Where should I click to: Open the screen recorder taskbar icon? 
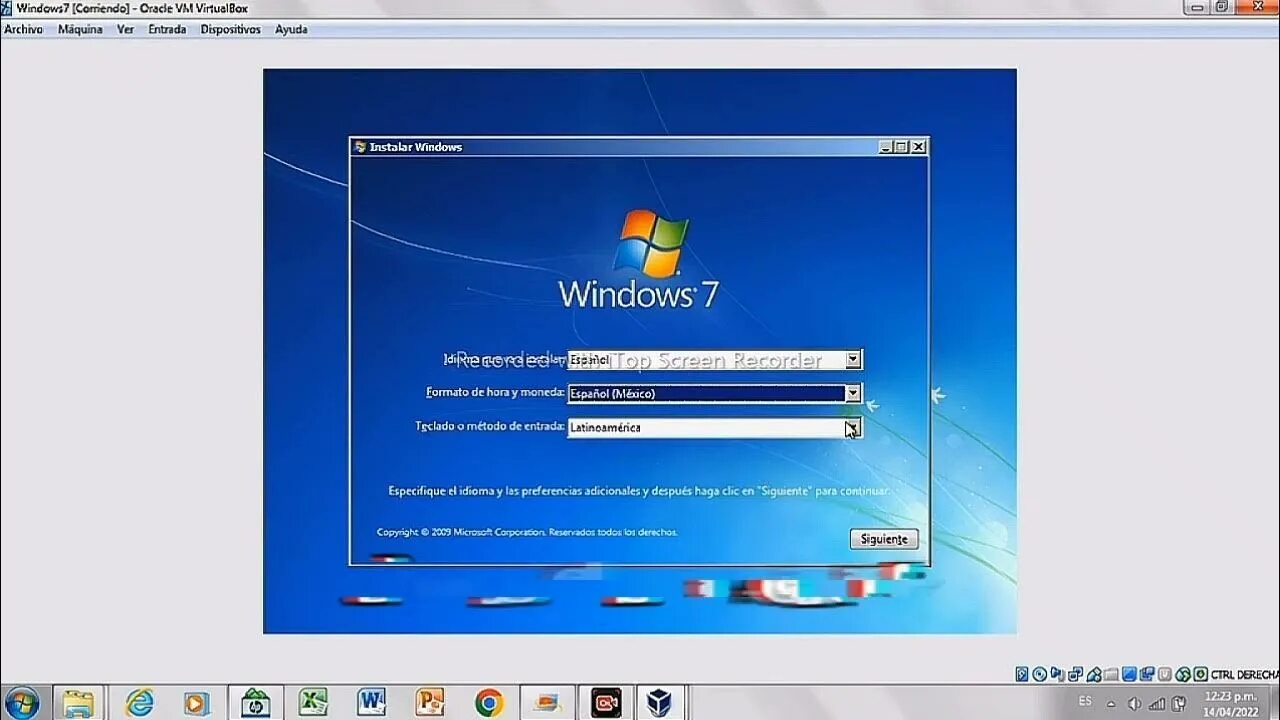(606, 703)
